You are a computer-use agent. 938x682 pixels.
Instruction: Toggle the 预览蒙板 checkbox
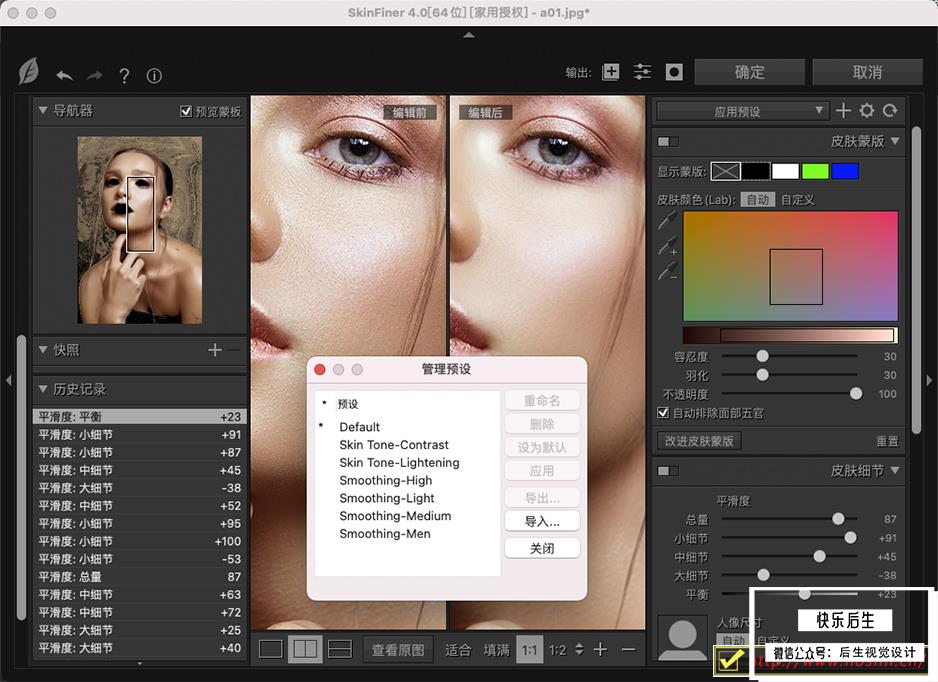[186, 111]
